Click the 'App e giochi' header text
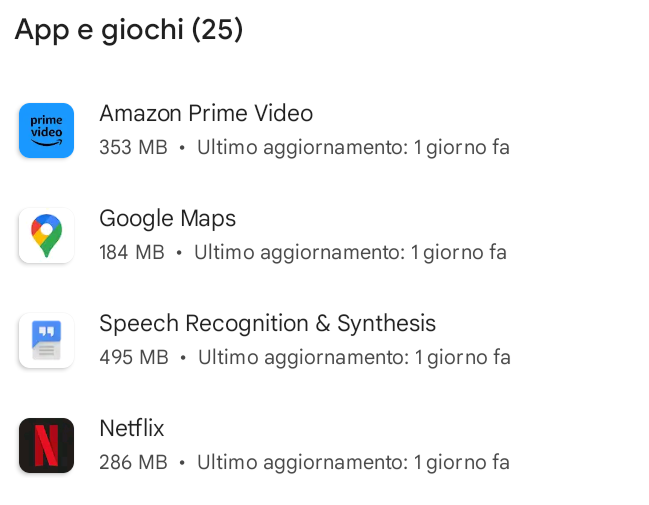 coord(100,30)
